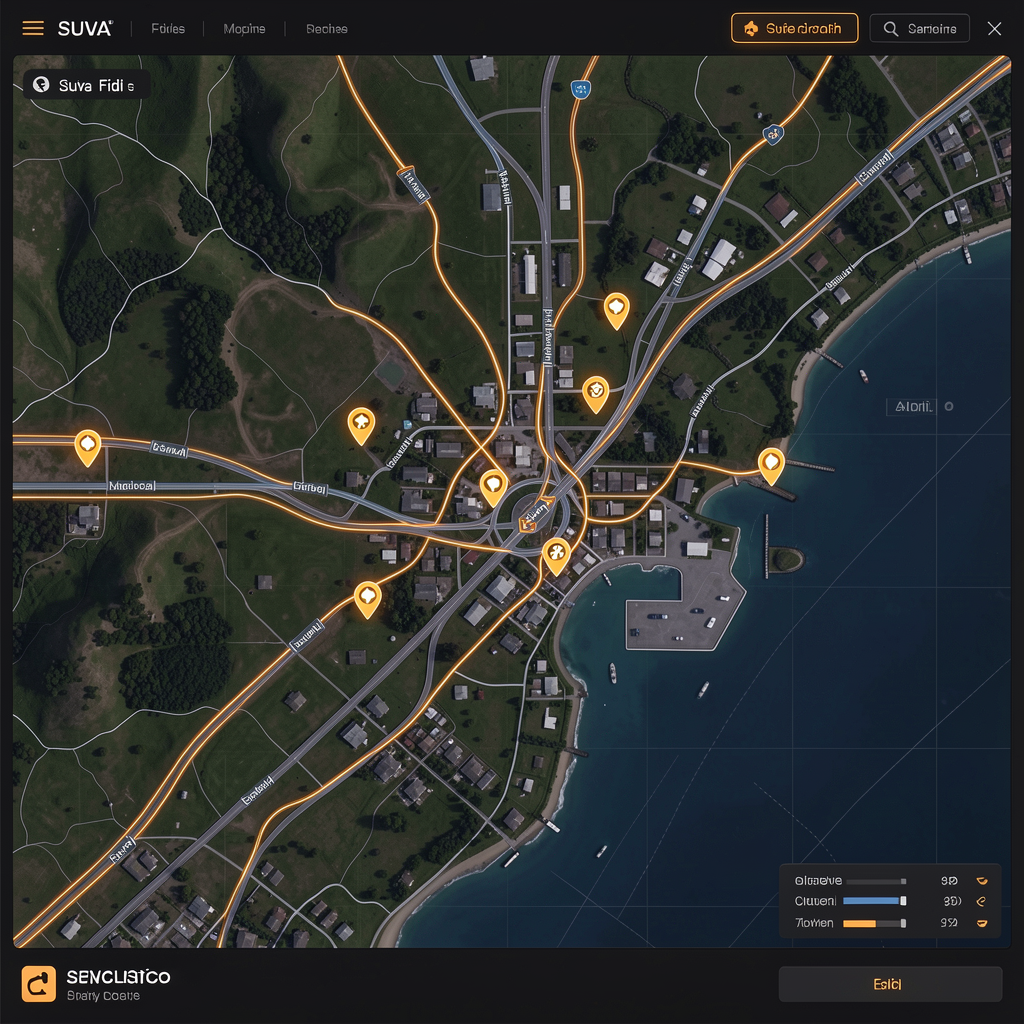The height and width of the screenshot is (1024, 1024).
Task: Open the hamburger menu beside SUVA
Action: coord(33,28)
